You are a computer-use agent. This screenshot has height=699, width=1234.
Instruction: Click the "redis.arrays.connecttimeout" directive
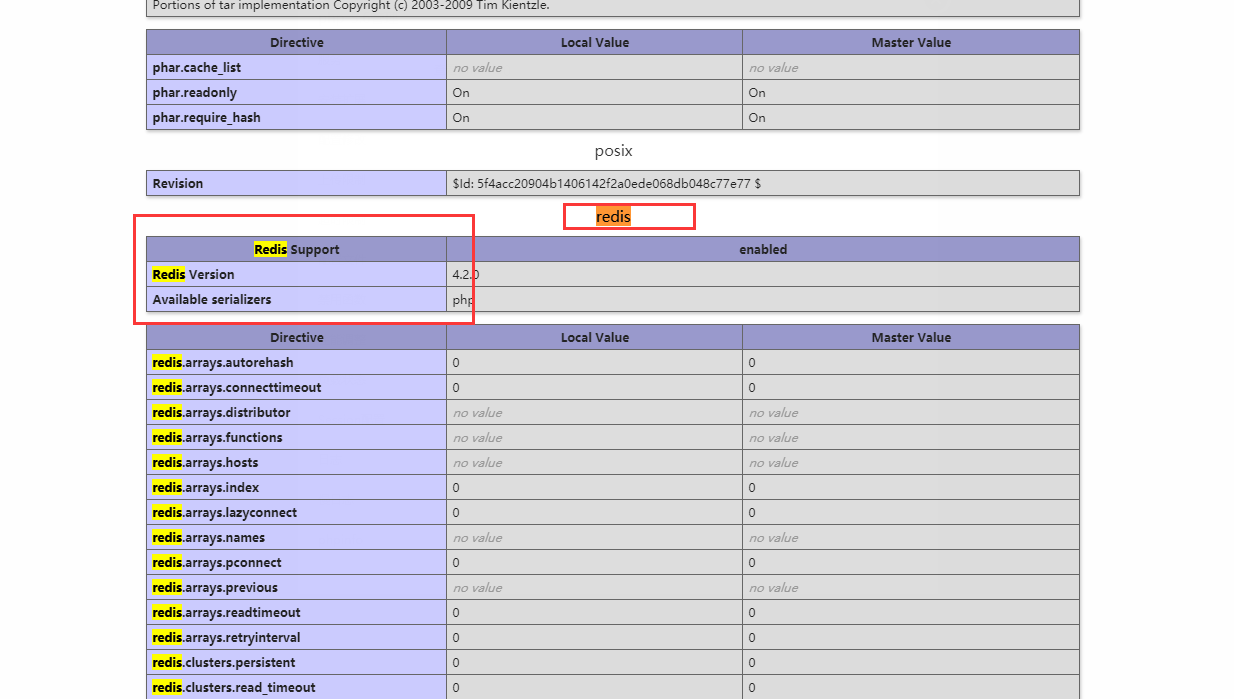point(236,388)
